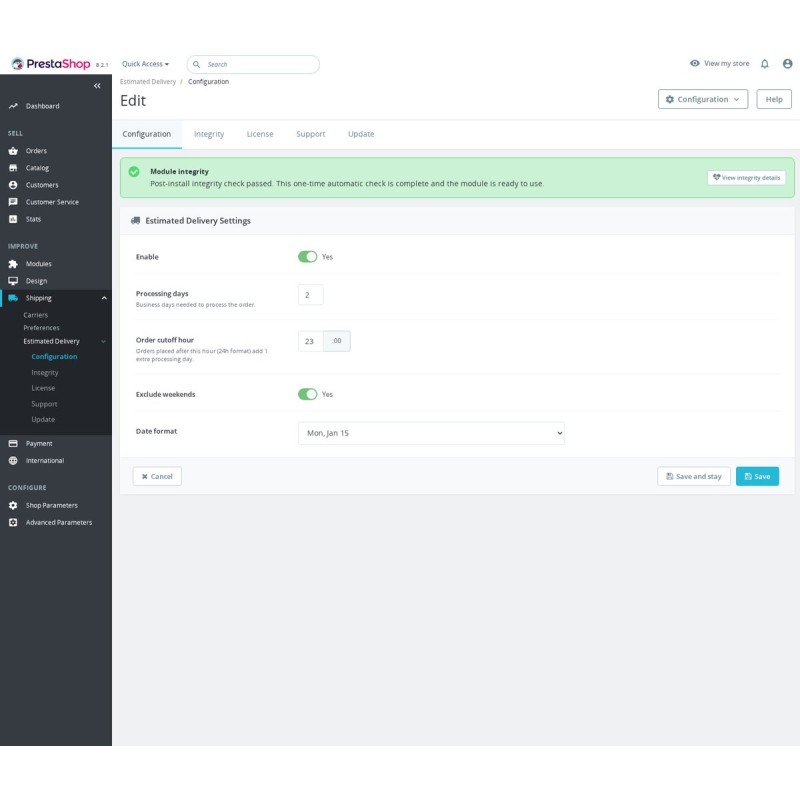800x800 pixels.
Task: Click the search magnifier icon
Action: [x=196, y=64]
